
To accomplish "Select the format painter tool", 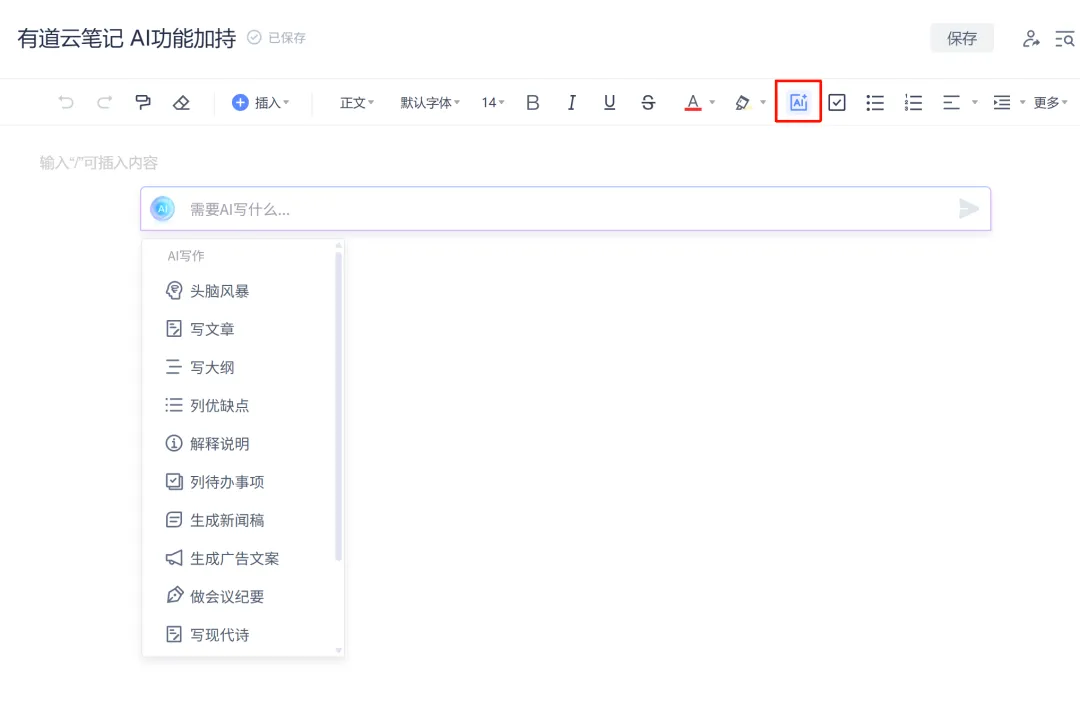I will (x=143, y=103).
